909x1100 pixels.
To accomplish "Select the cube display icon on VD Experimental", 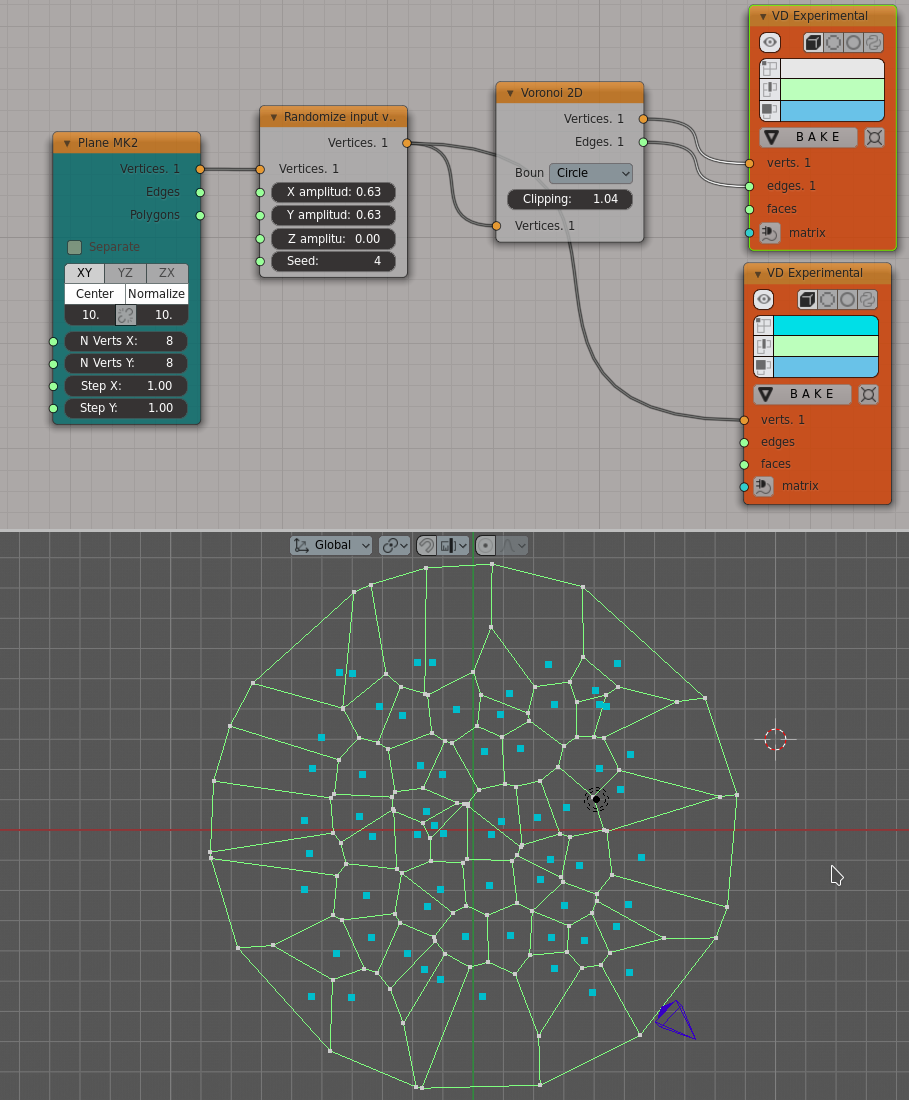I will pos(811,42).
